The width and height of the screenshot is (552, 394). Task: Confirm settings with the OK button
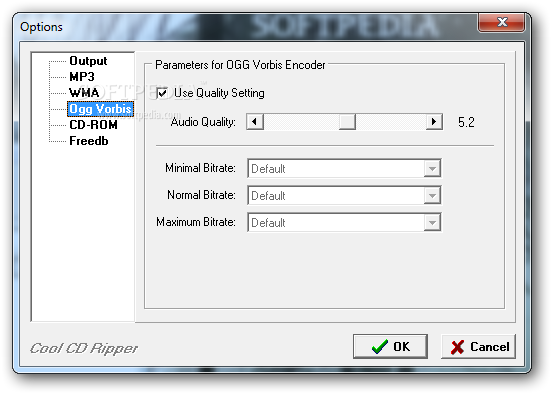tap(390, 347)
